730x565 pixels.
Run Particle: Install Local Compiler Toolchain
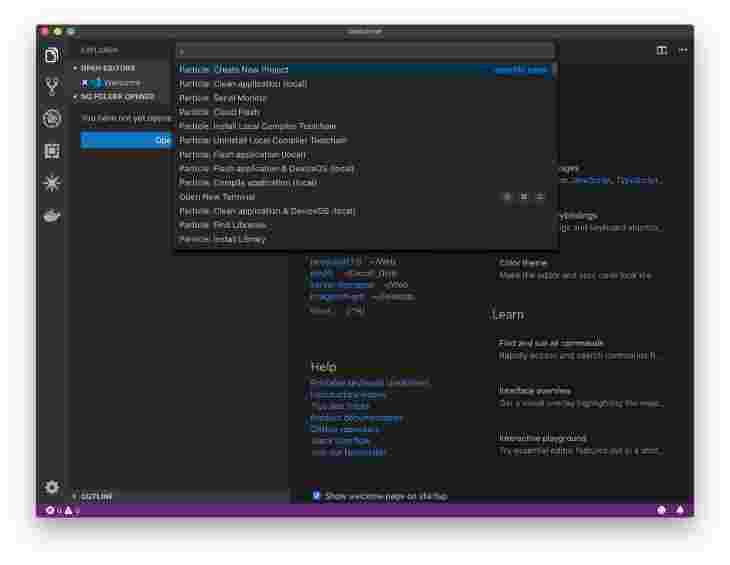tap(366, 126)
